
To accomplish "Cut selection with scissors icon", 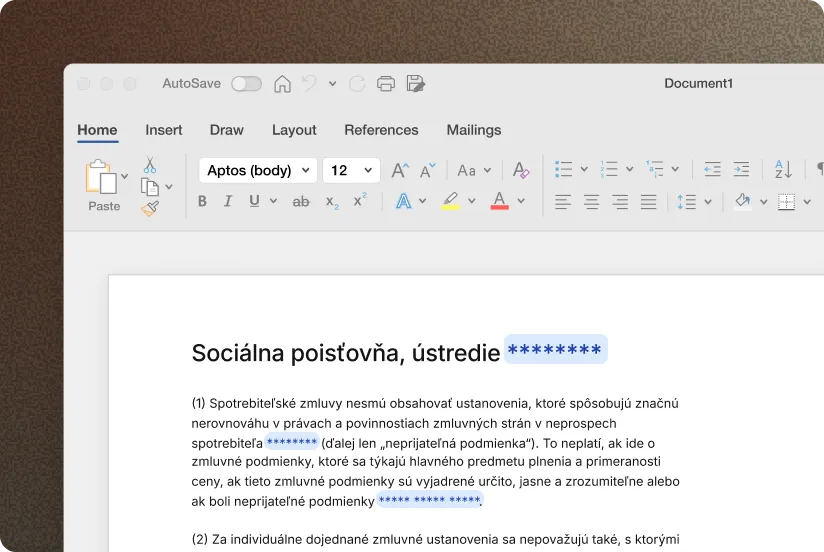I will (150, 165).
